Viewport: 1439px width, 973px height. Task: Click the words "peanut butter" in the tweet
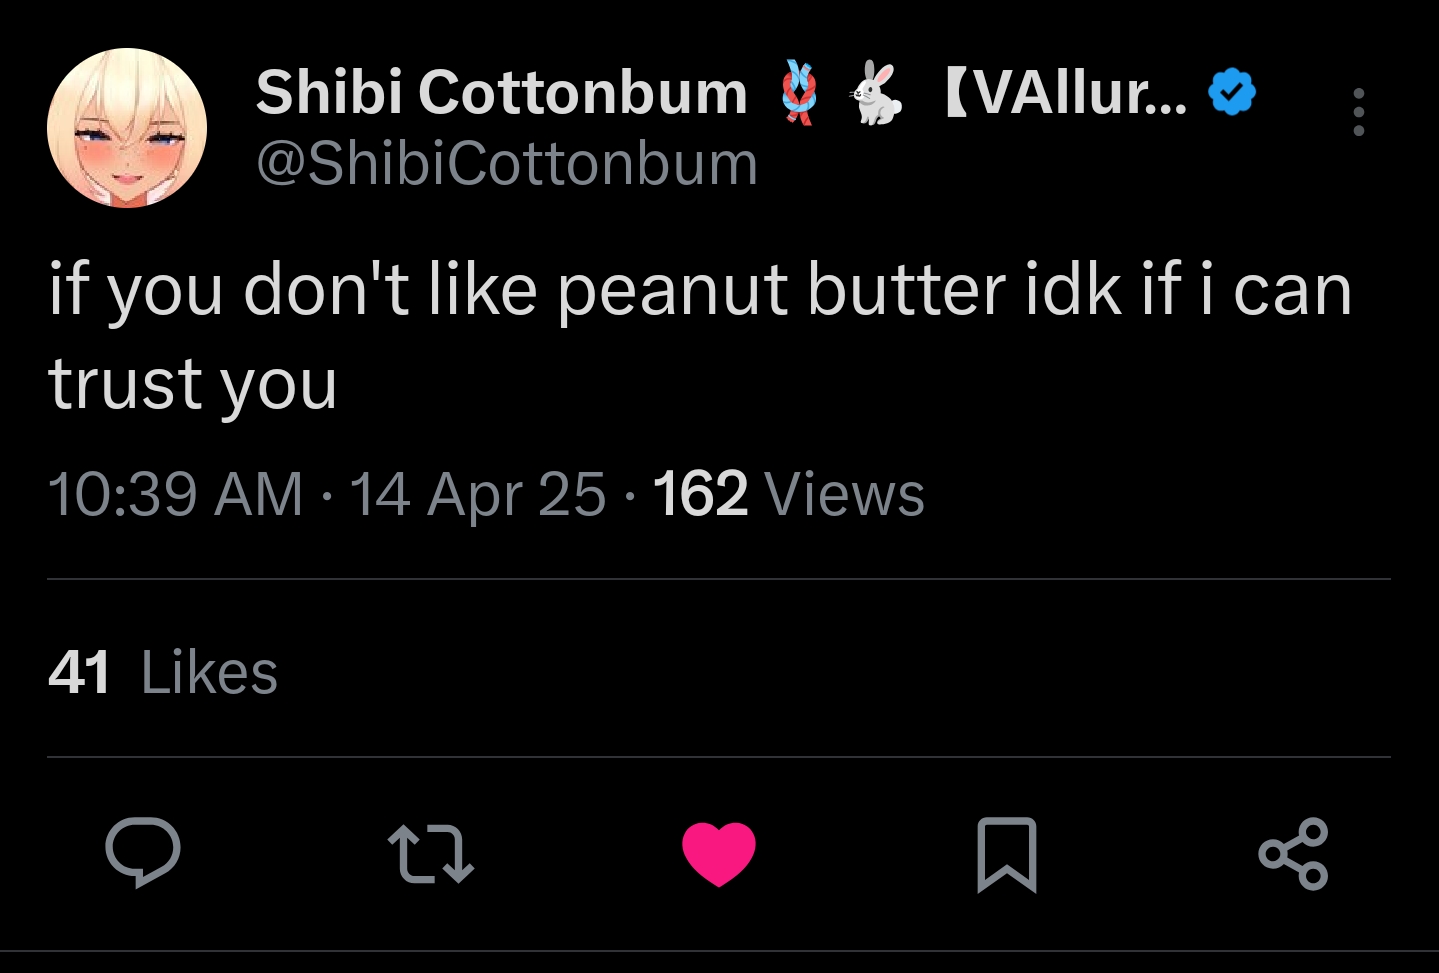click(x=780, y=291)
